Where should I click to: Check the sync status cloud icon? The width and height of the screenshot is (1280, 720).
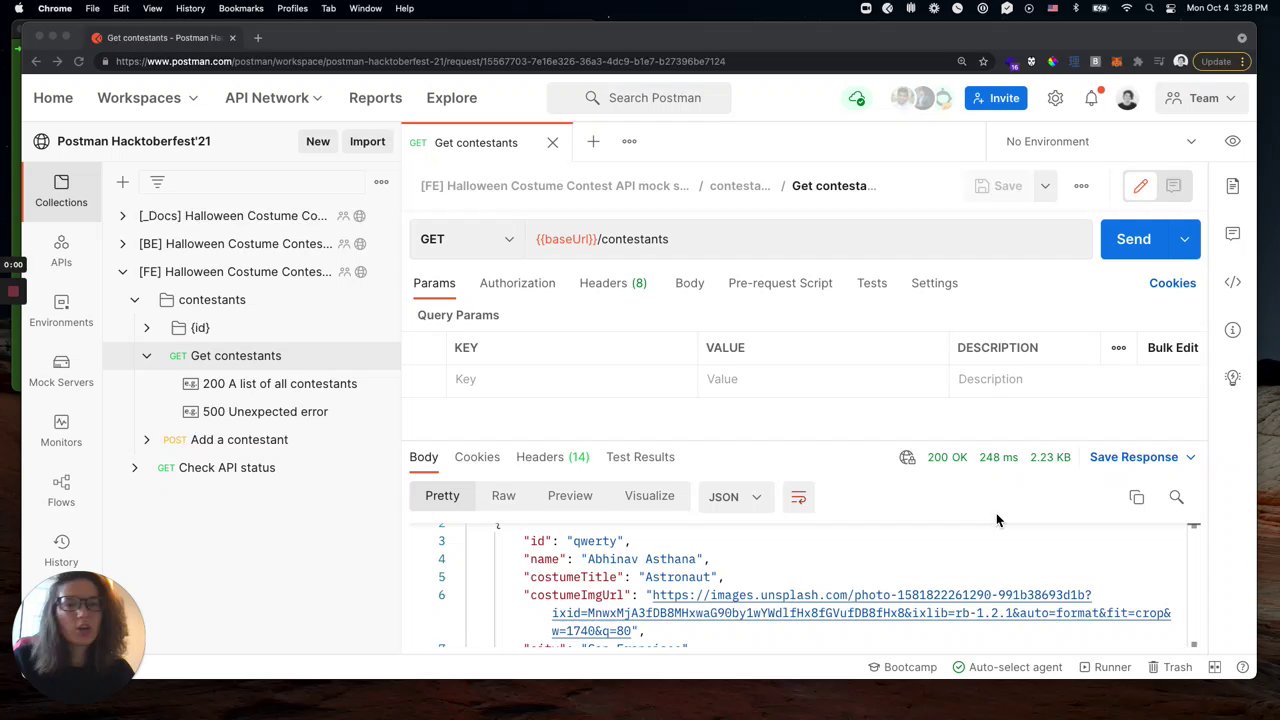coord(857,98)
